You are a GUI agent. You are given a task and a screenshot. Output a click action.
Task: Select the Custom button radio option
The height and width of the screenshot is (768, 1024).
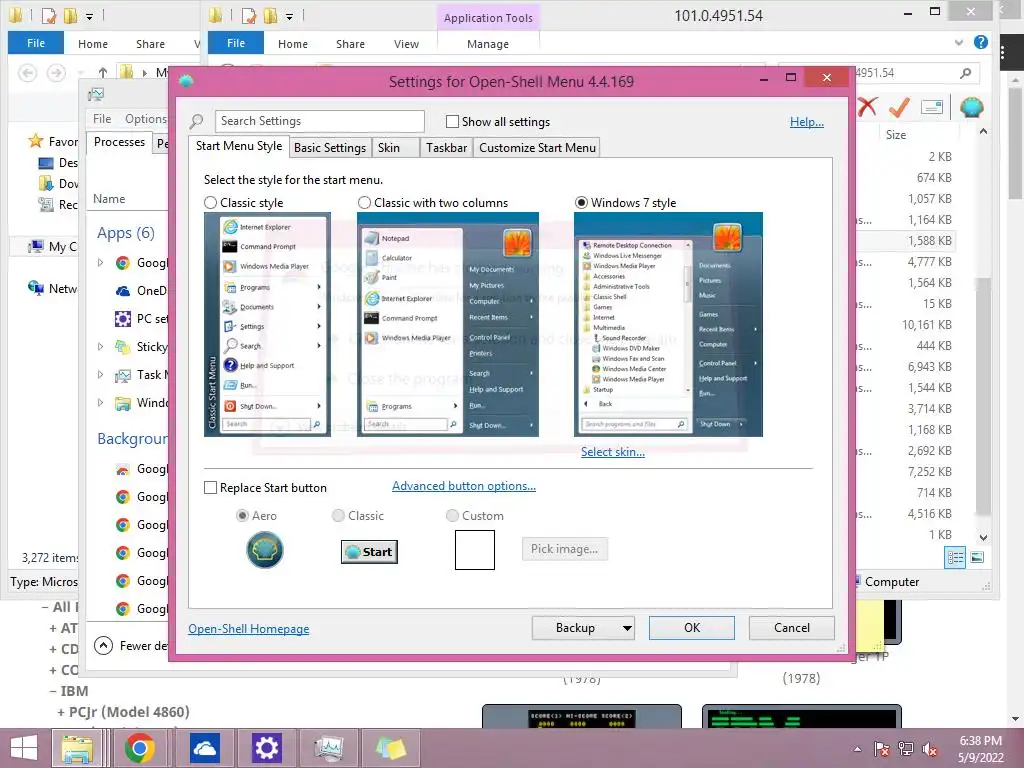coord(452,515)
